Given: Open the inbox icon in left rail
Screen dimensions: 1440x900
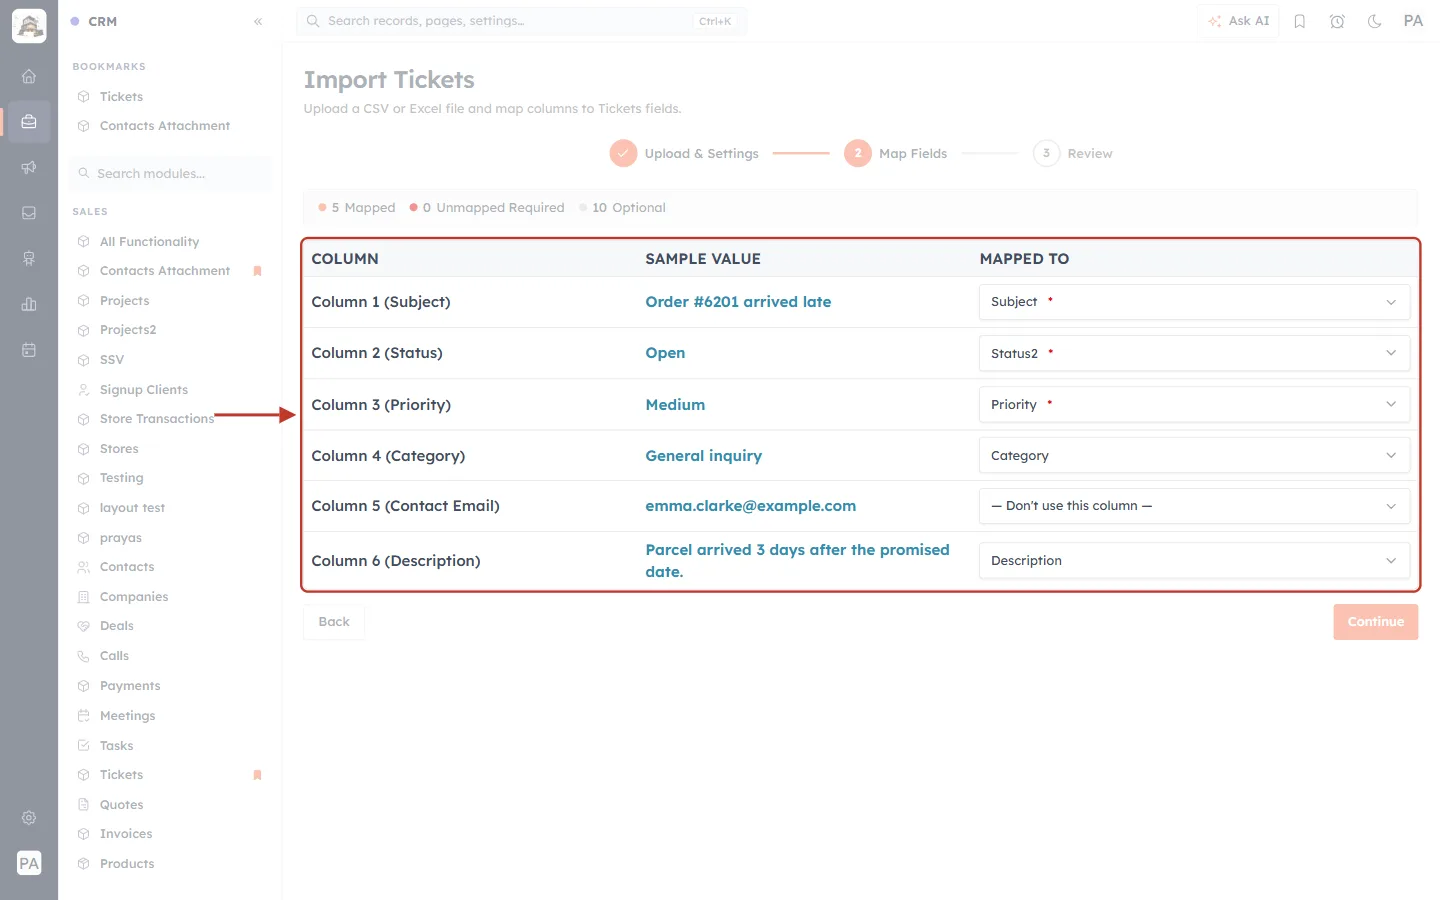Looking at the screenshot, I should (29, 213).
